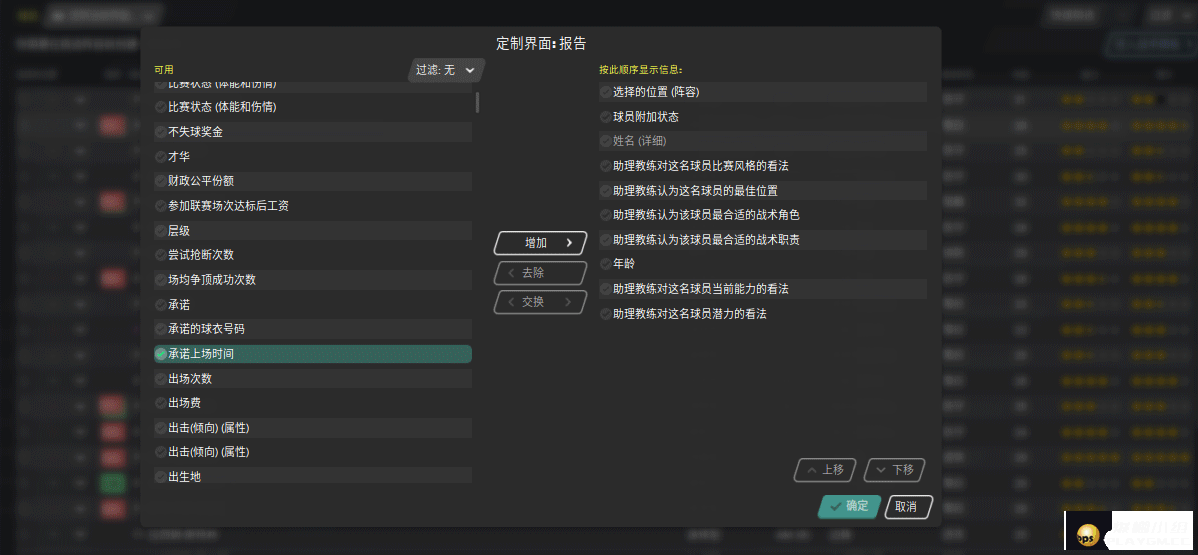
Task: Select the 出场费 row text
Action: coord(184,403)
